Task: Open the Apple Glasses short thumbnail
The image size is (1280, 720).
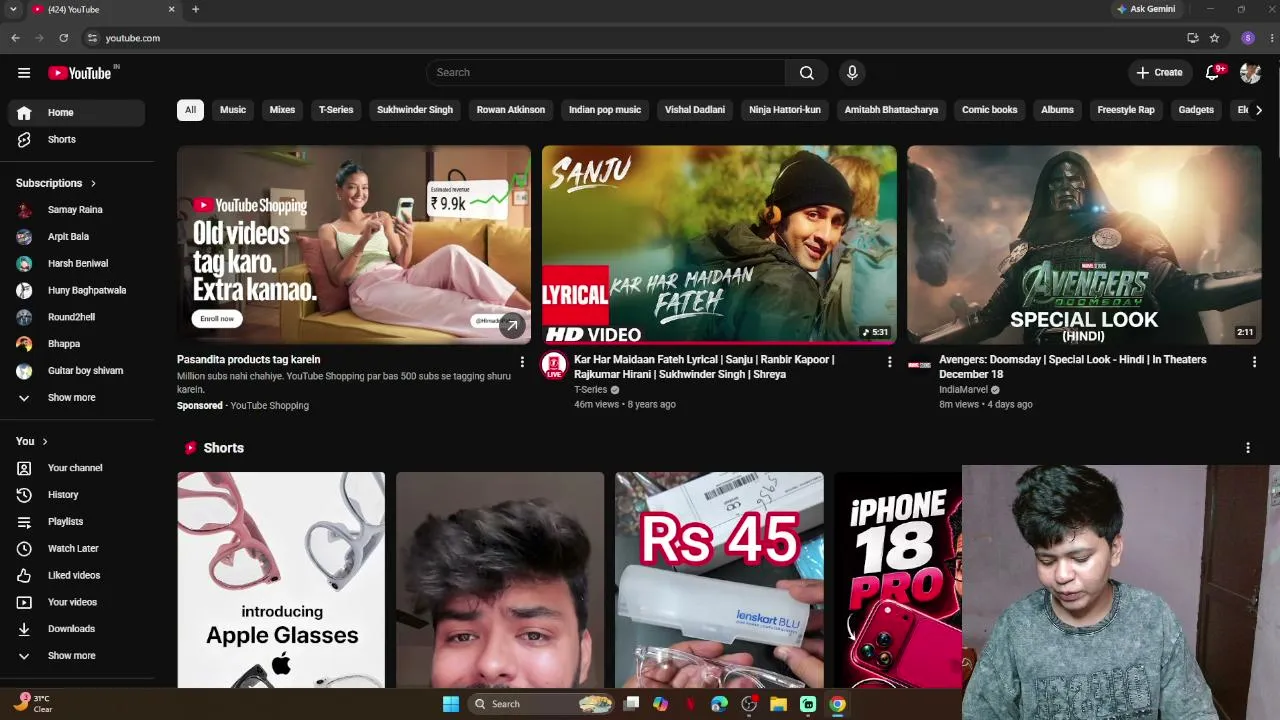Action: [281, 580]
